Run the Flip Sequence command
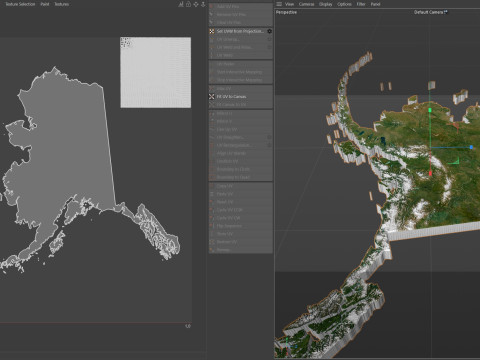 (241, 226)
